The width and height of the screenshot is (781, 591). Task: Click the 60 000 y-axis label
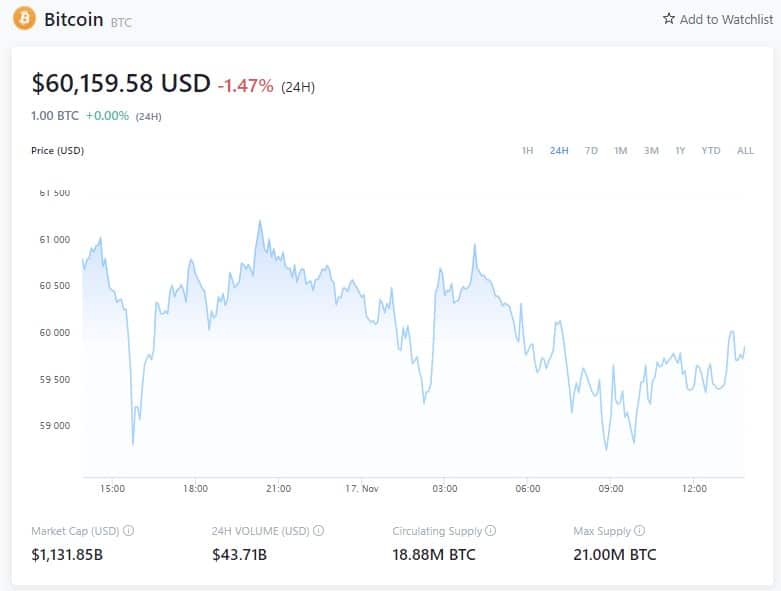(x=55, y=332)
